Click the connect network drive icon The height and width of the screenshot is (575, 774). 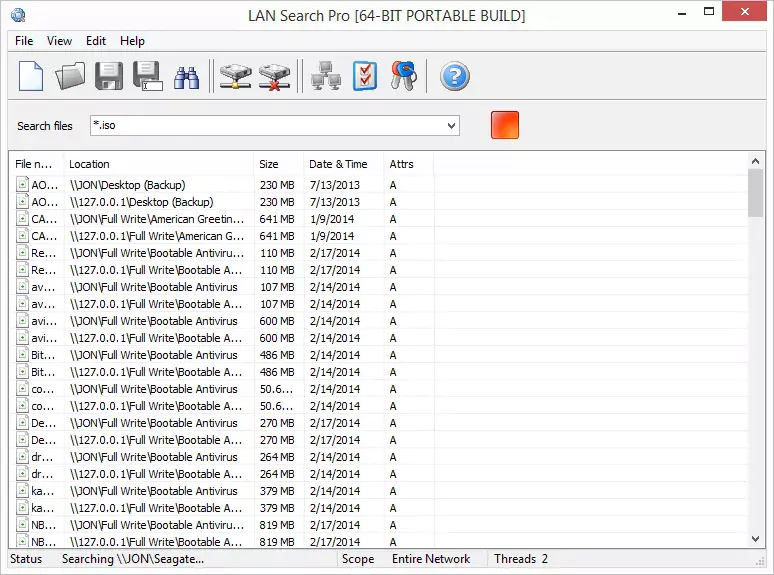(x=235, y=77)
